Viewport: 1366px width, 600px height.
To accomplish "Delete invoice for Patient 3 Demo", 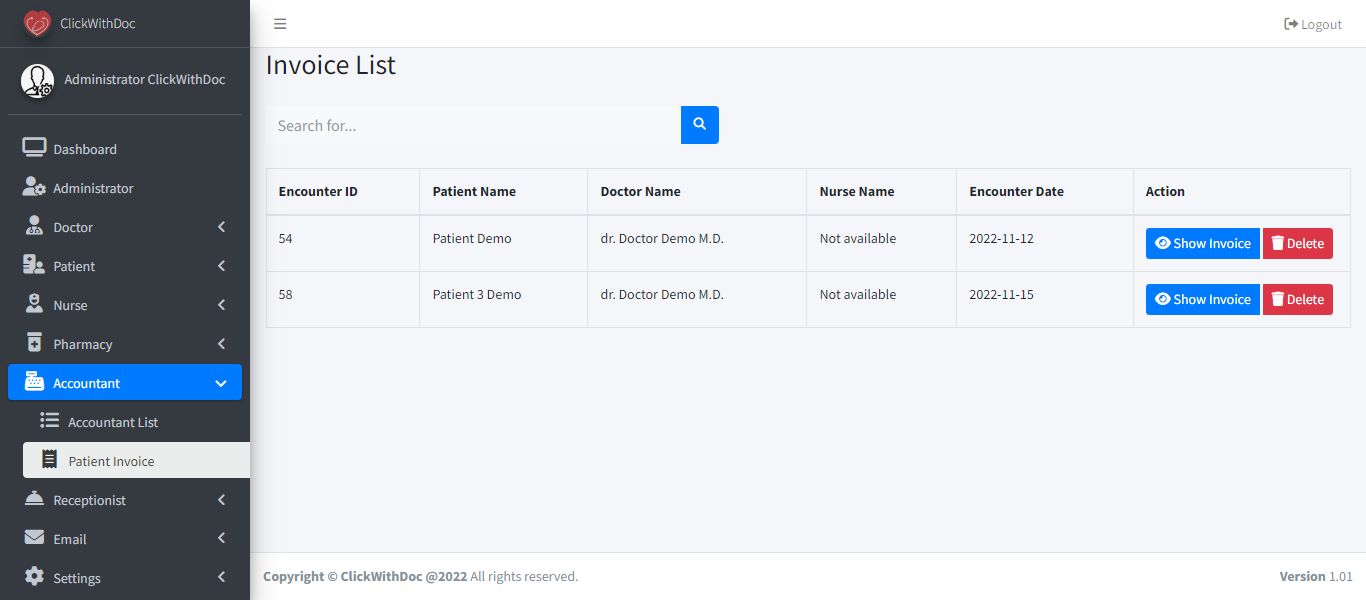I will tap(1297, 299).
